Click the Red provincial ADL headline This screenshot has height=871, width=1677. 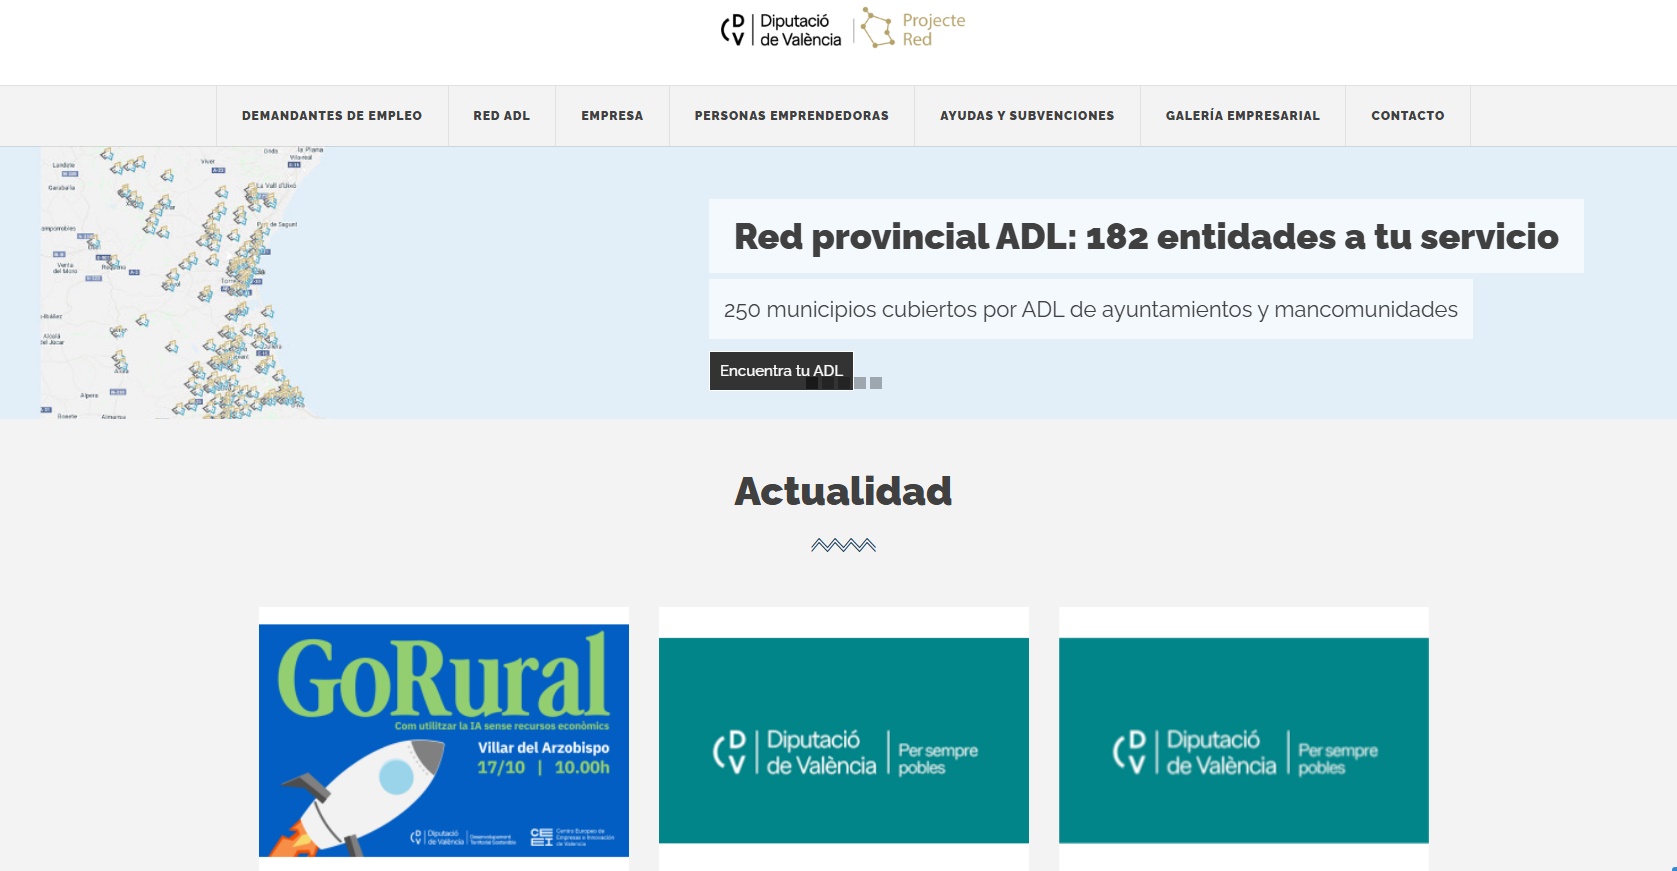tap(1145, 237)
